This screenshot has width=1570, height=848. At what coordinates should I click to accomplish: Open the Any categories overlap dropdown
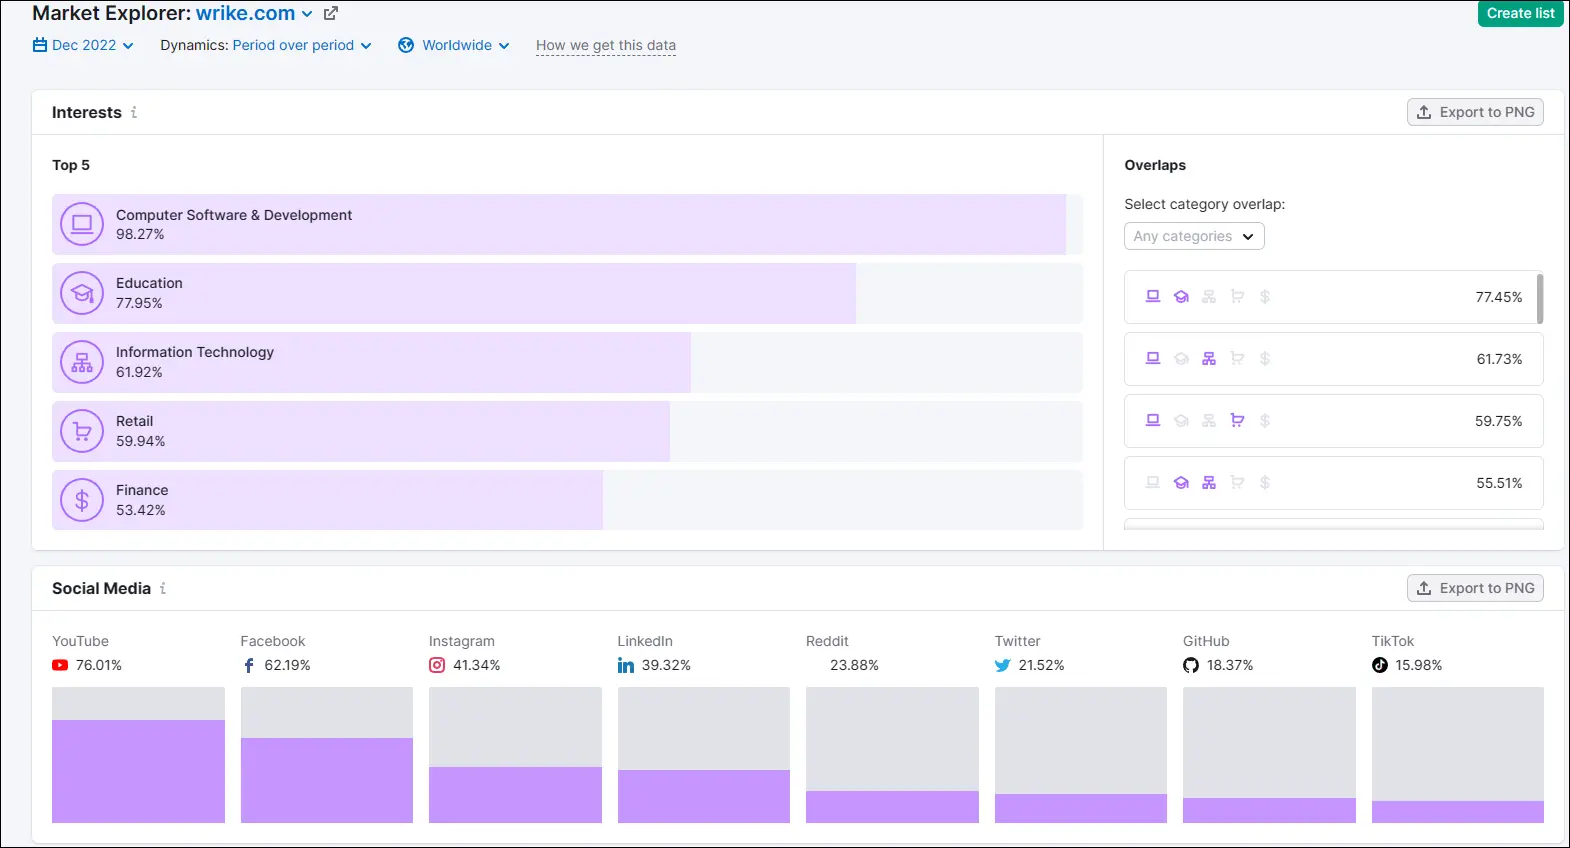point(1194,236)
